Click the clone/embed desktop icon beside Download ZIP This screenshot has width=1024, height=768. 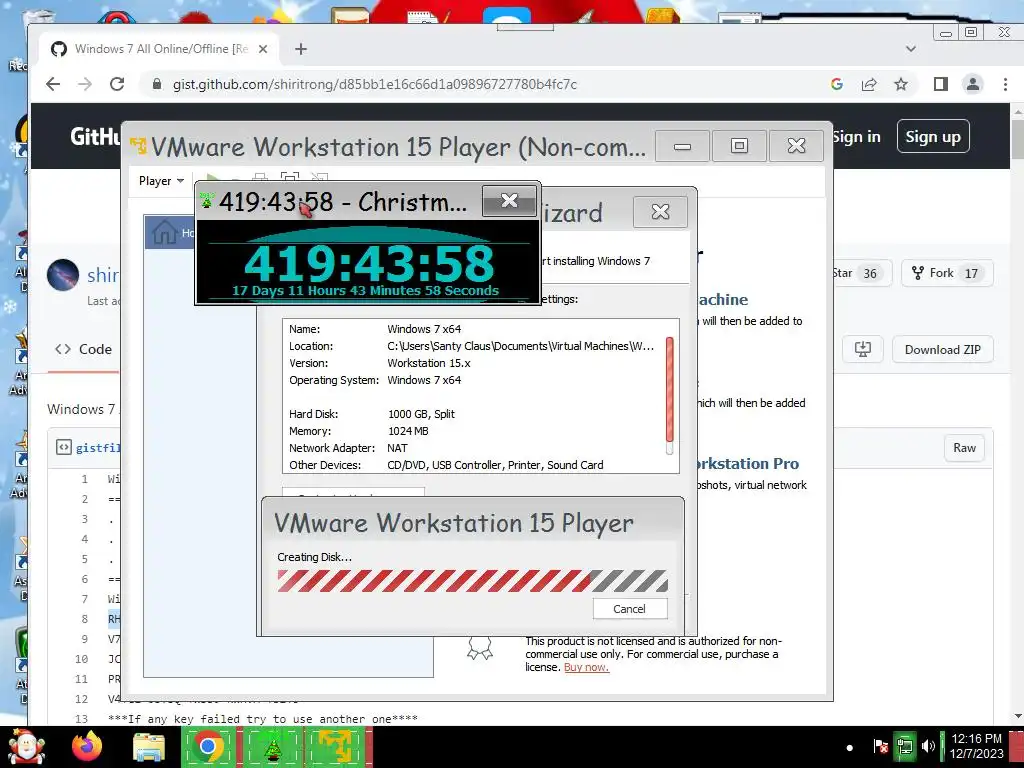863,349
